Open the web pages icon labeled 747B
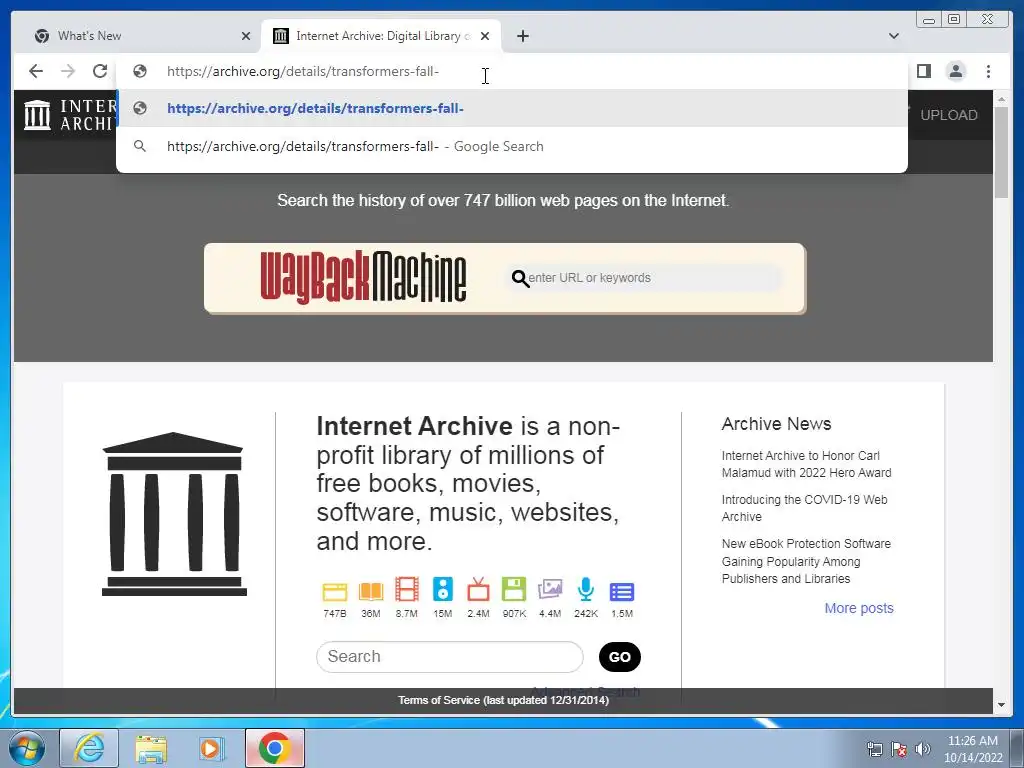 (334, 591)
